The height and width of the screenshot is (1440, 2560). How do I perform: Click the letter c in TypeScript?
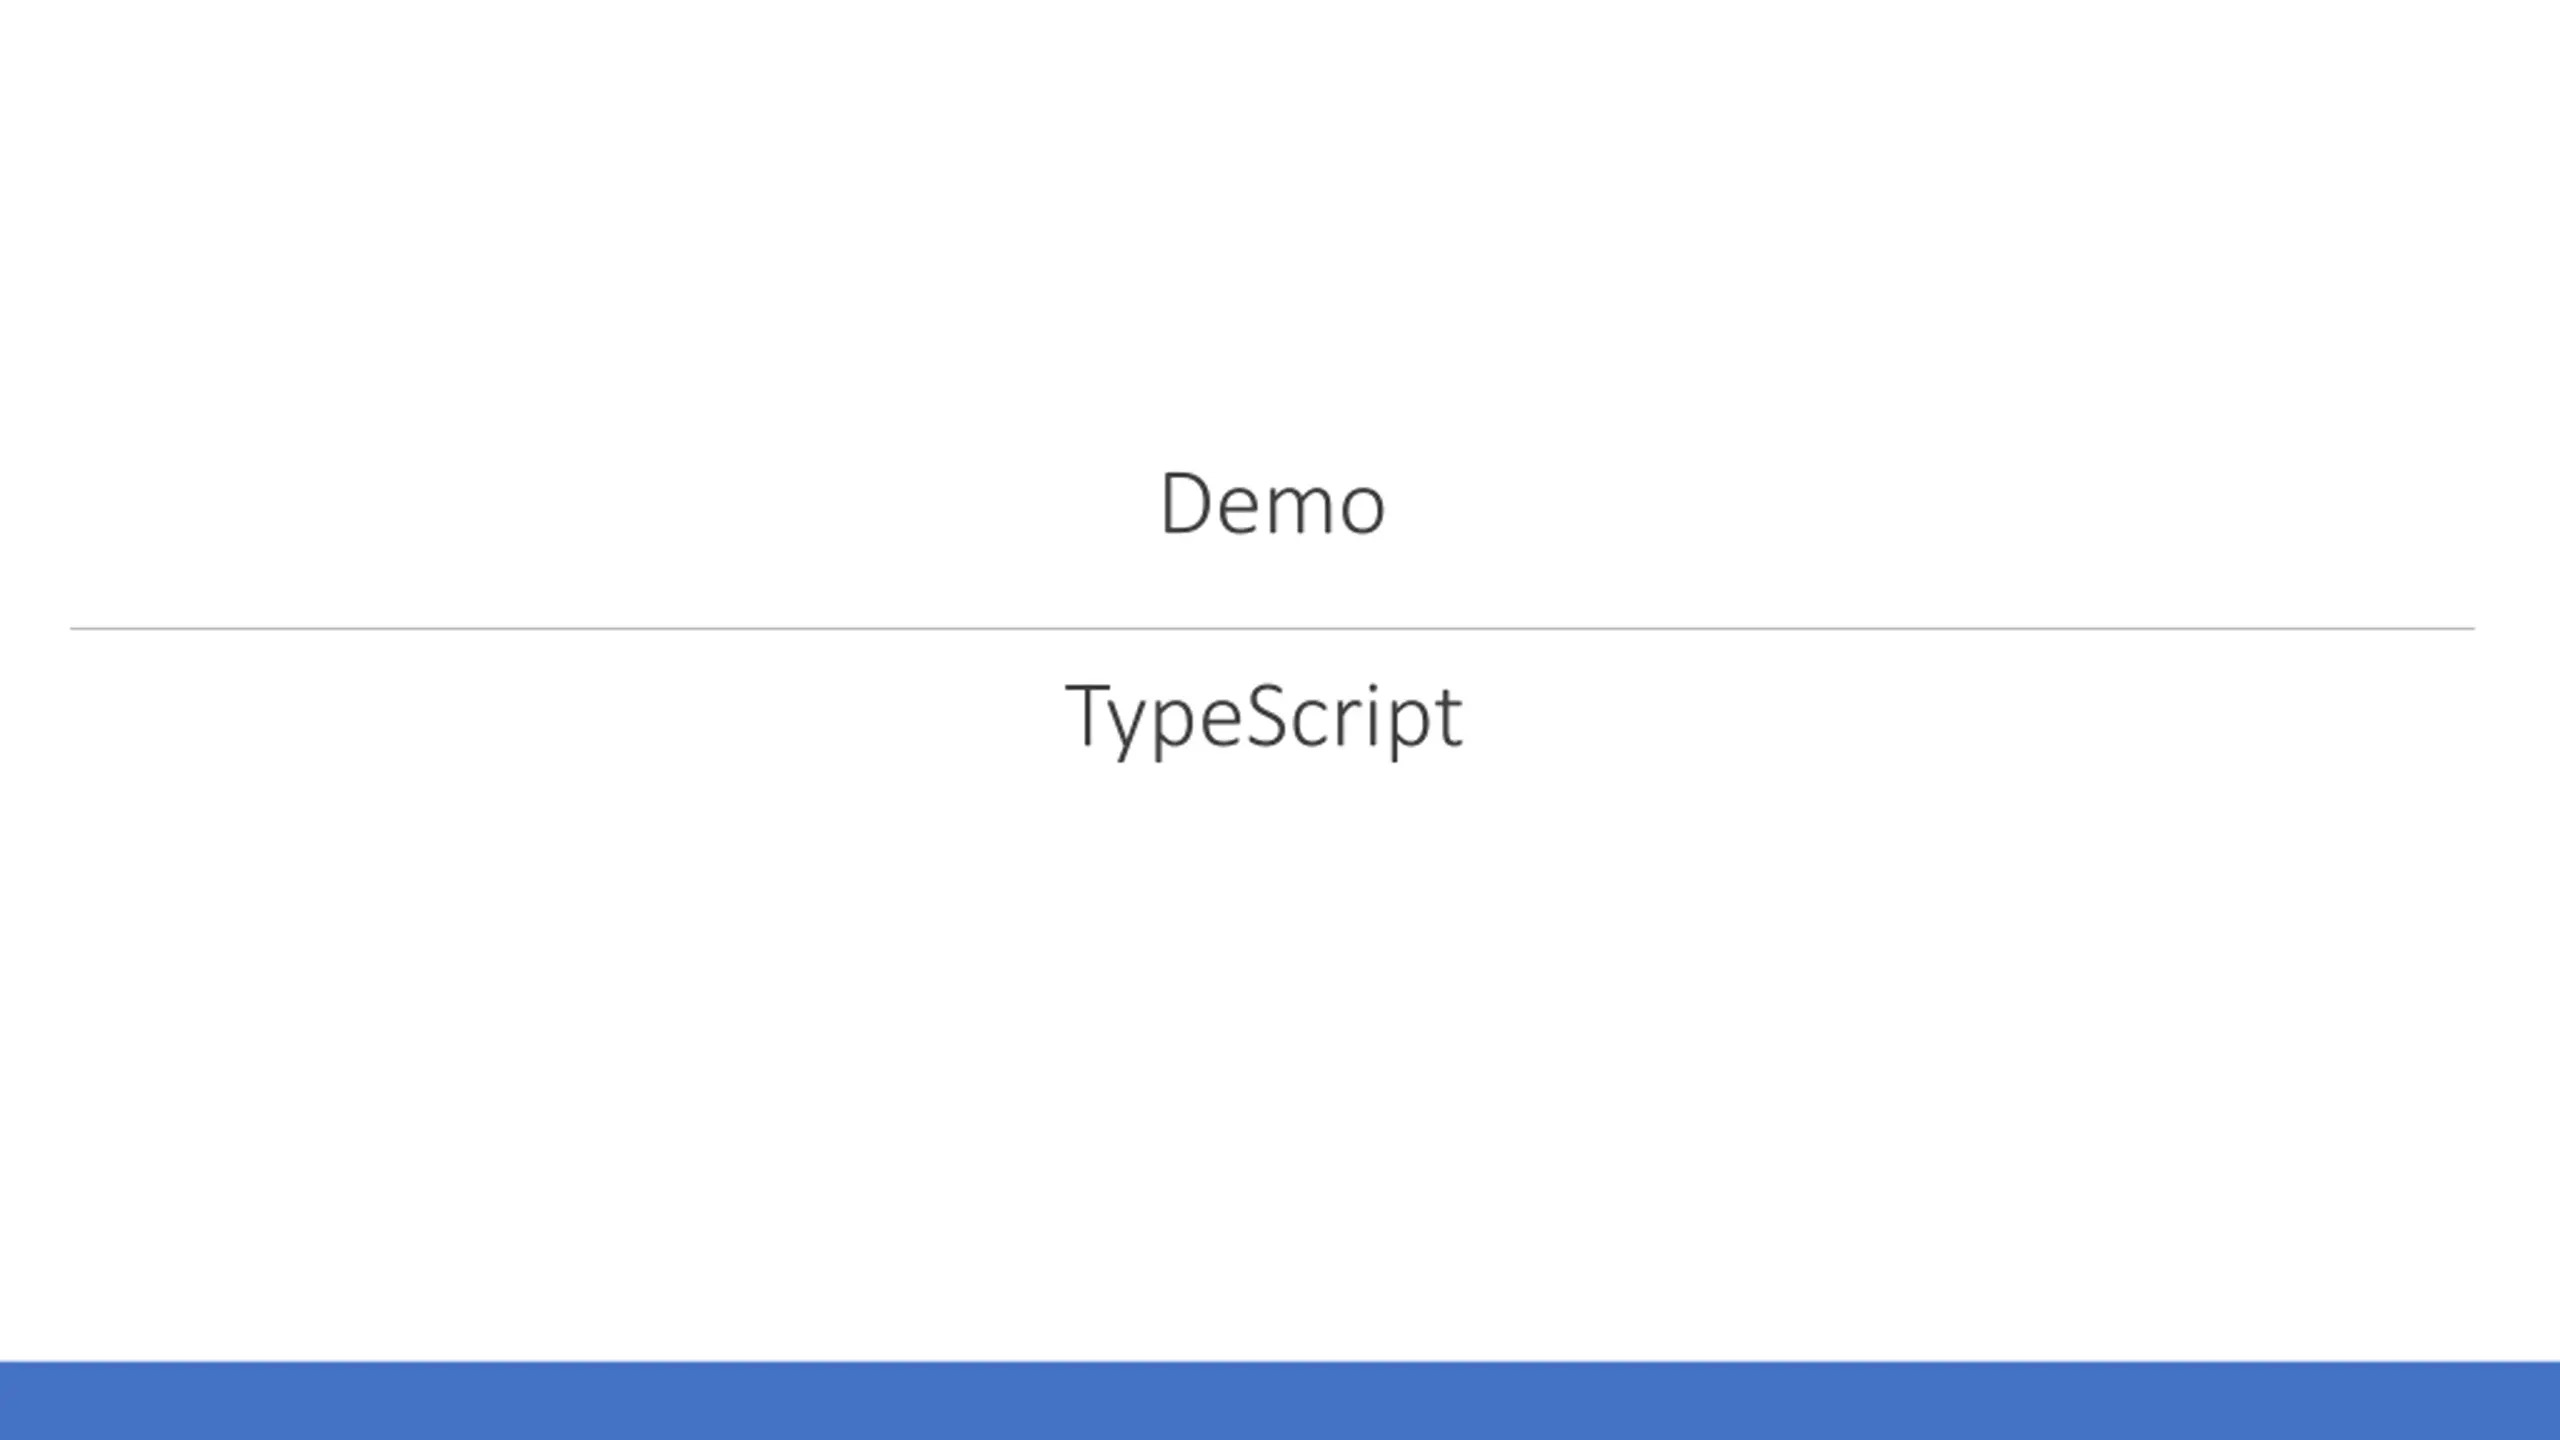point(1310,723)
